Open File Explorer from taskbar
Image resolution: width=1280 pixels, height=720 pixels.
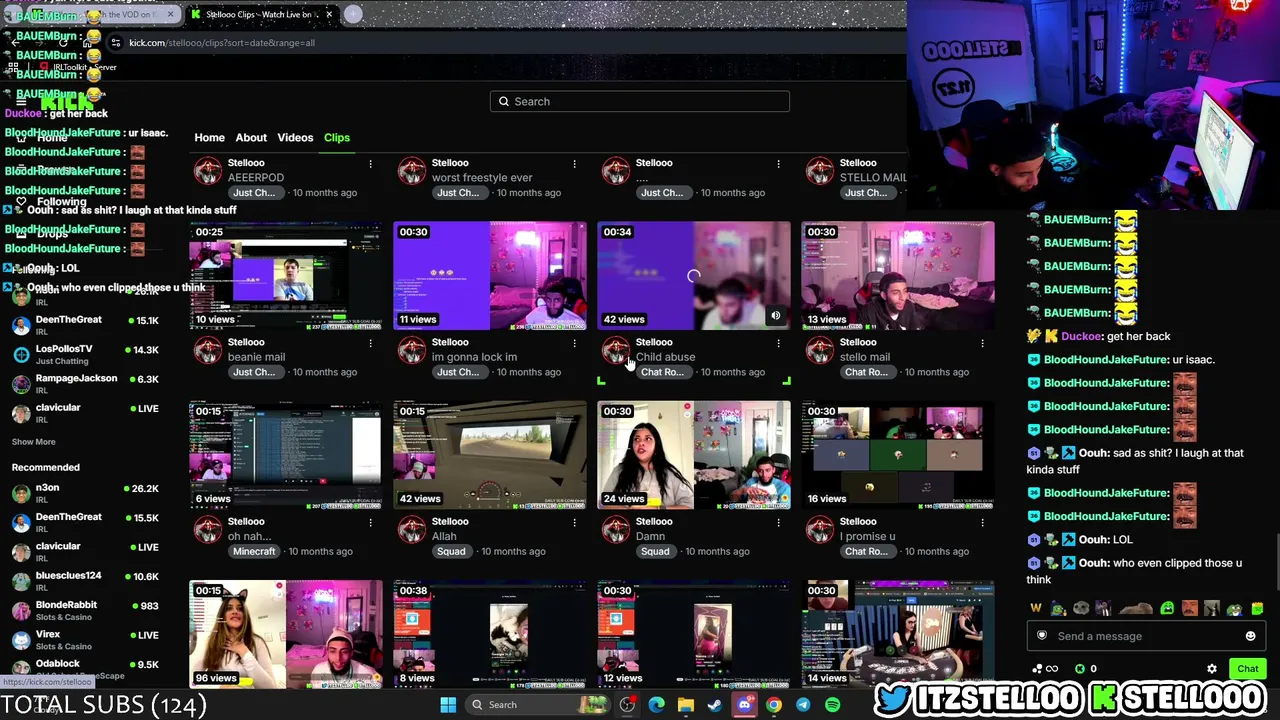686,705
